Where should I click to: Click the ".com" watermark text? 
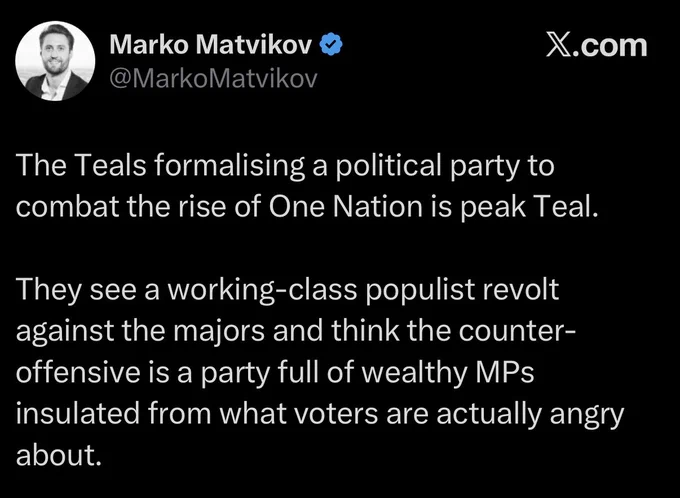[x=609, y=45]
